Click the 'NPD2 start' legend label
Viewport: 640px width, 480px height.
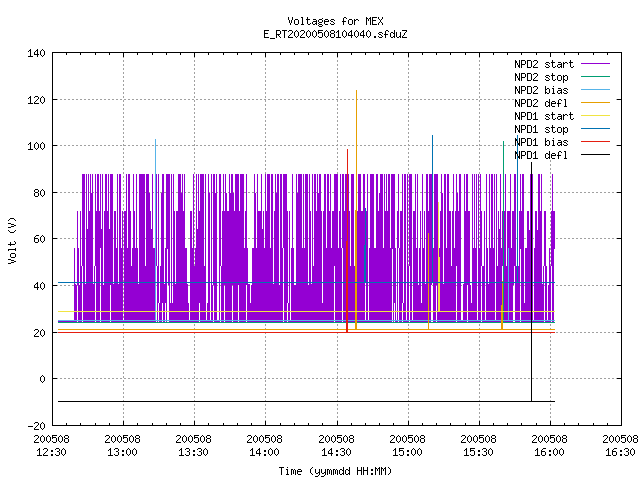tap(544, 64)
